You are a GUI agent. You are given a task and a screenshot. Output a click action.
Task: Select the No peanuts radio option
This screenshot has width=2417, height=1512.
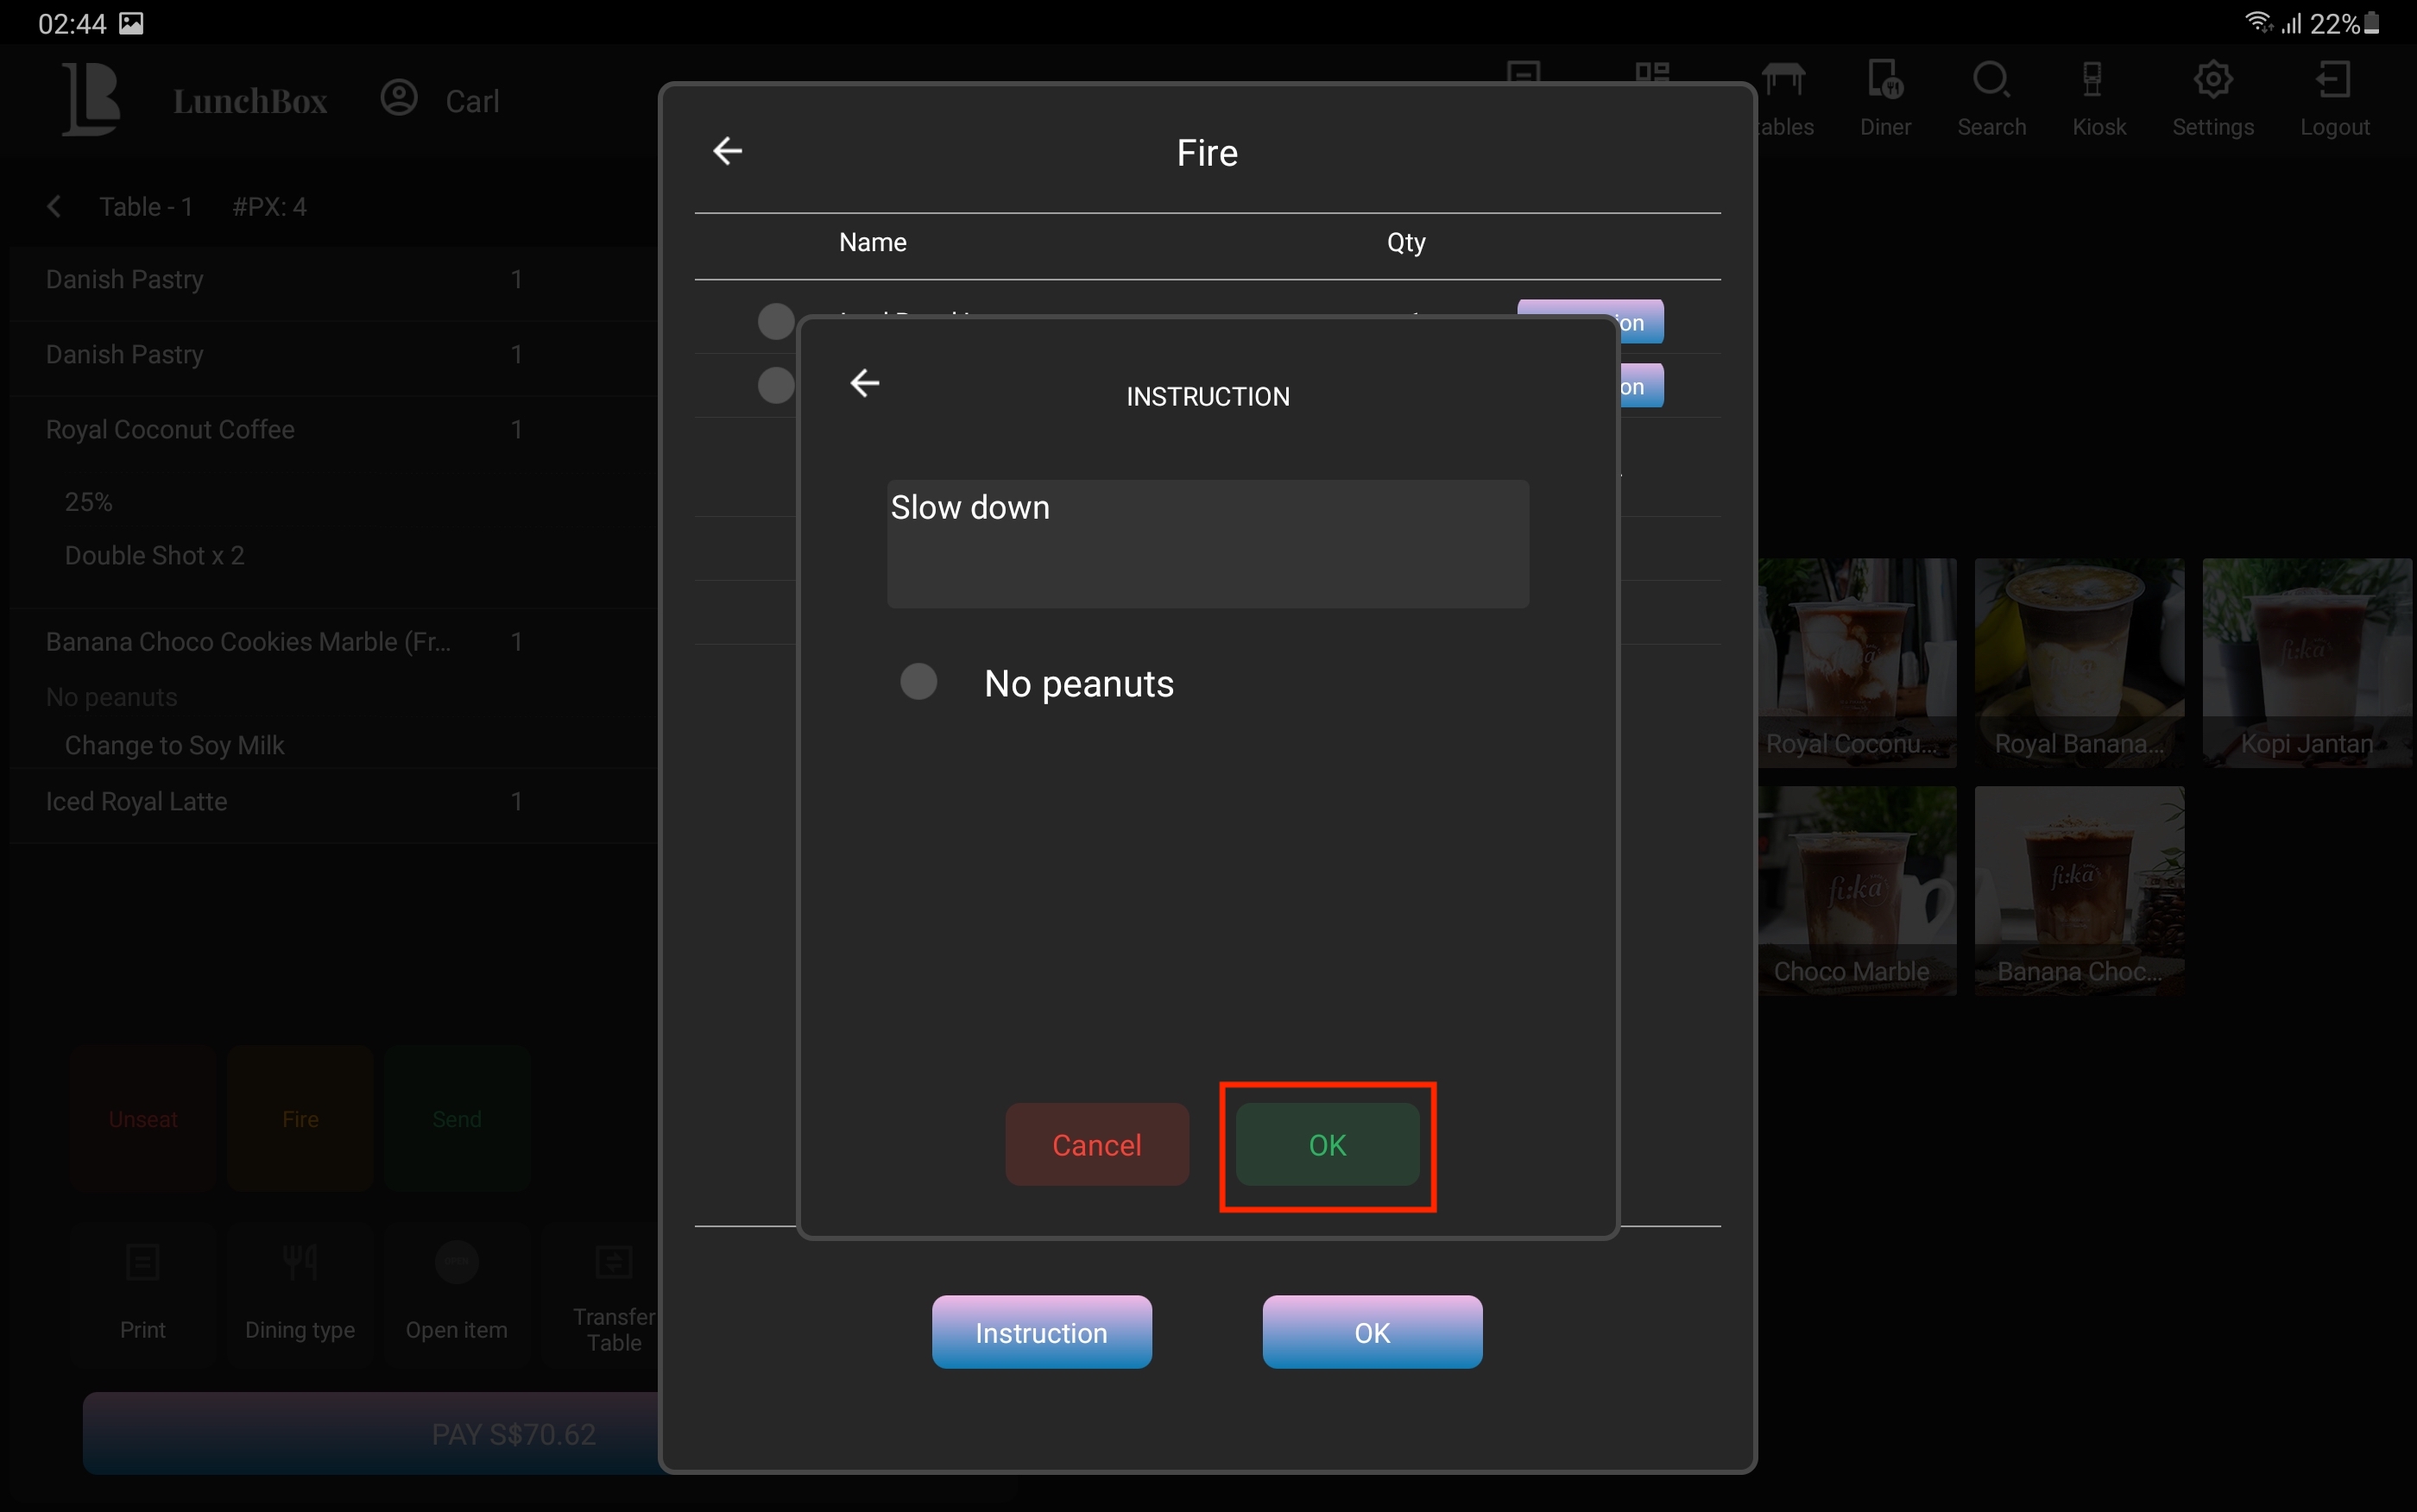[x=918, y=682]
